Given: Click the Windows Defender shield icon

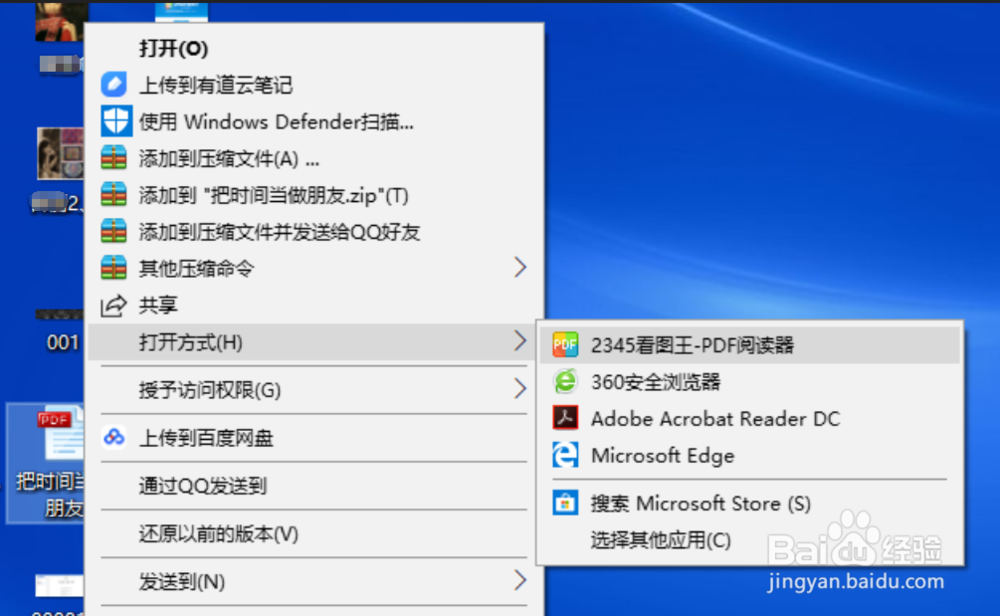Looking at the screenshot, I should point(116,121).
